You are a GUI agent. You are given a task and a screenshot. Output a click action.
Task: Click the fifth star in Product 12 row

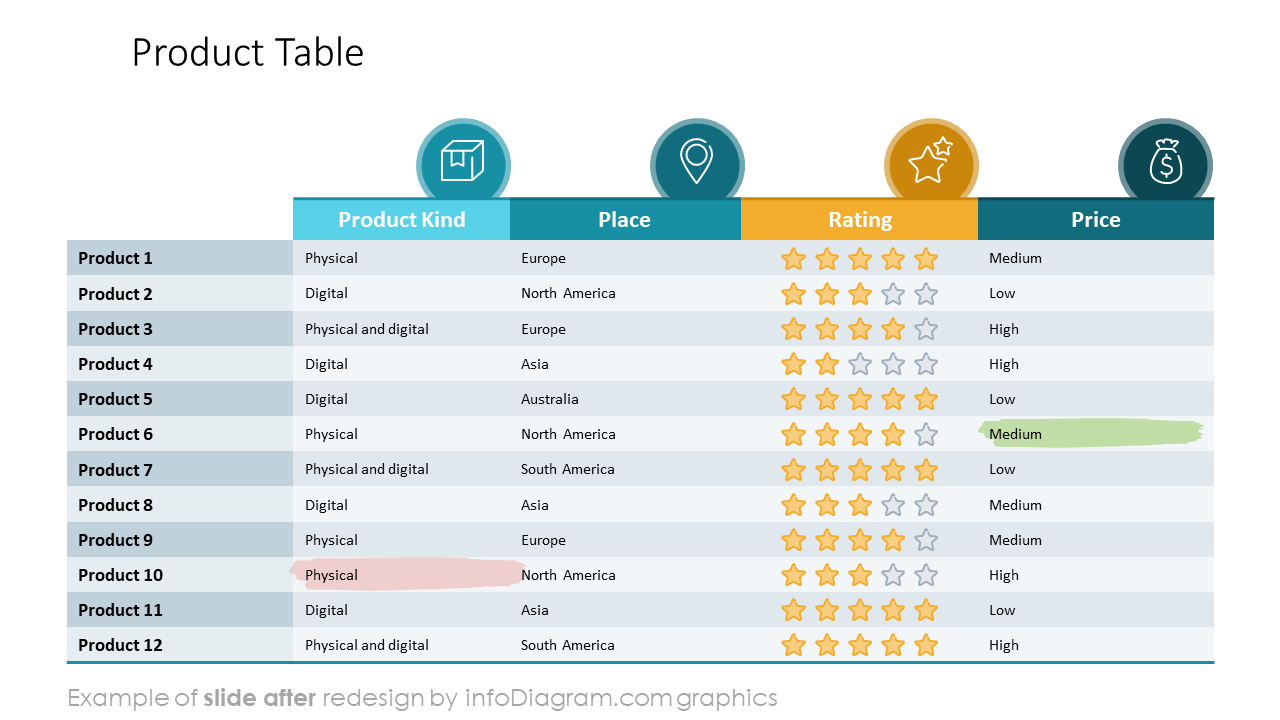click(926, 645)
